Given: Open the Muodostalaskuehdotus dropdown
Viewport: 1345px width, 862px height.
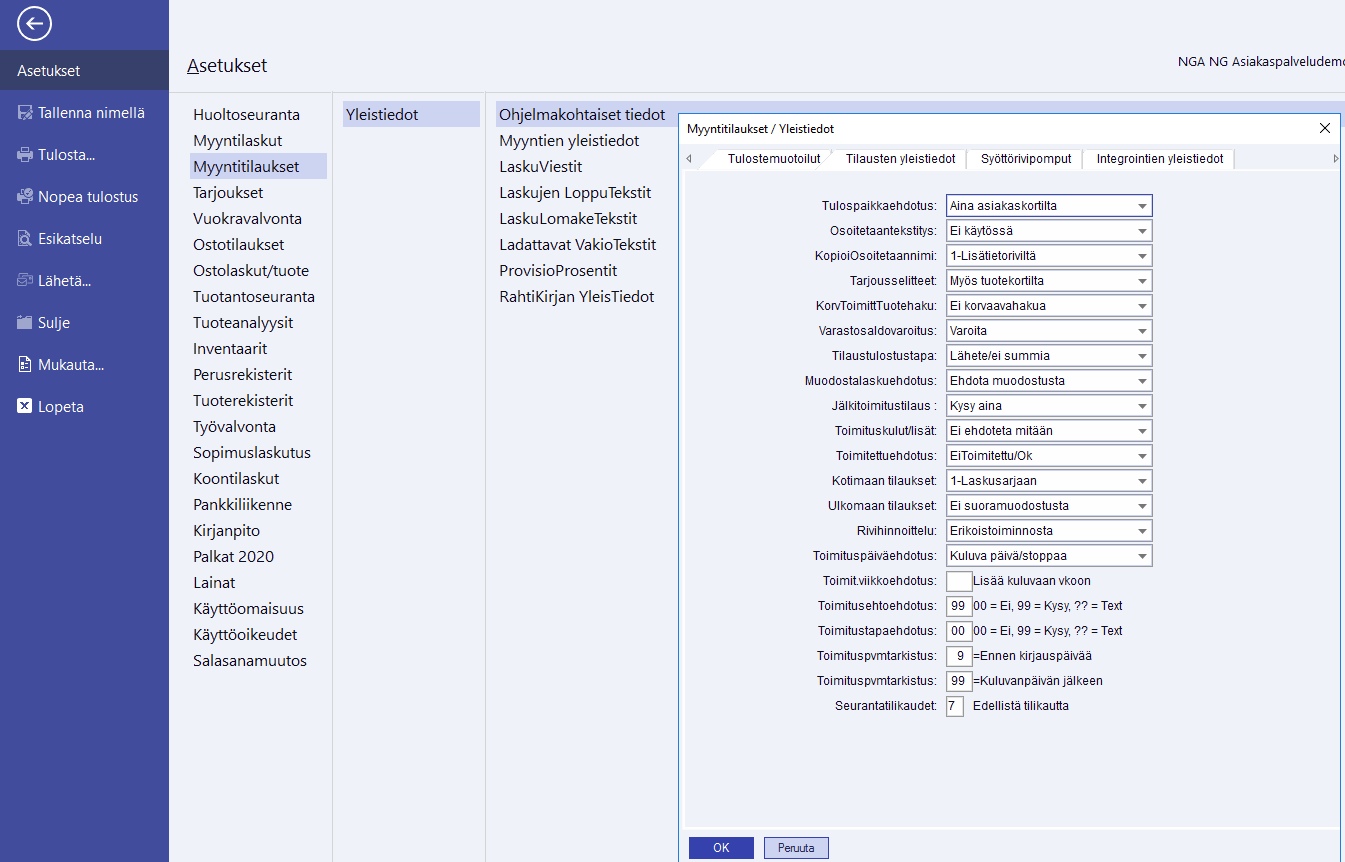Looking at the screenshot, I should click(x=1049, y=381).
